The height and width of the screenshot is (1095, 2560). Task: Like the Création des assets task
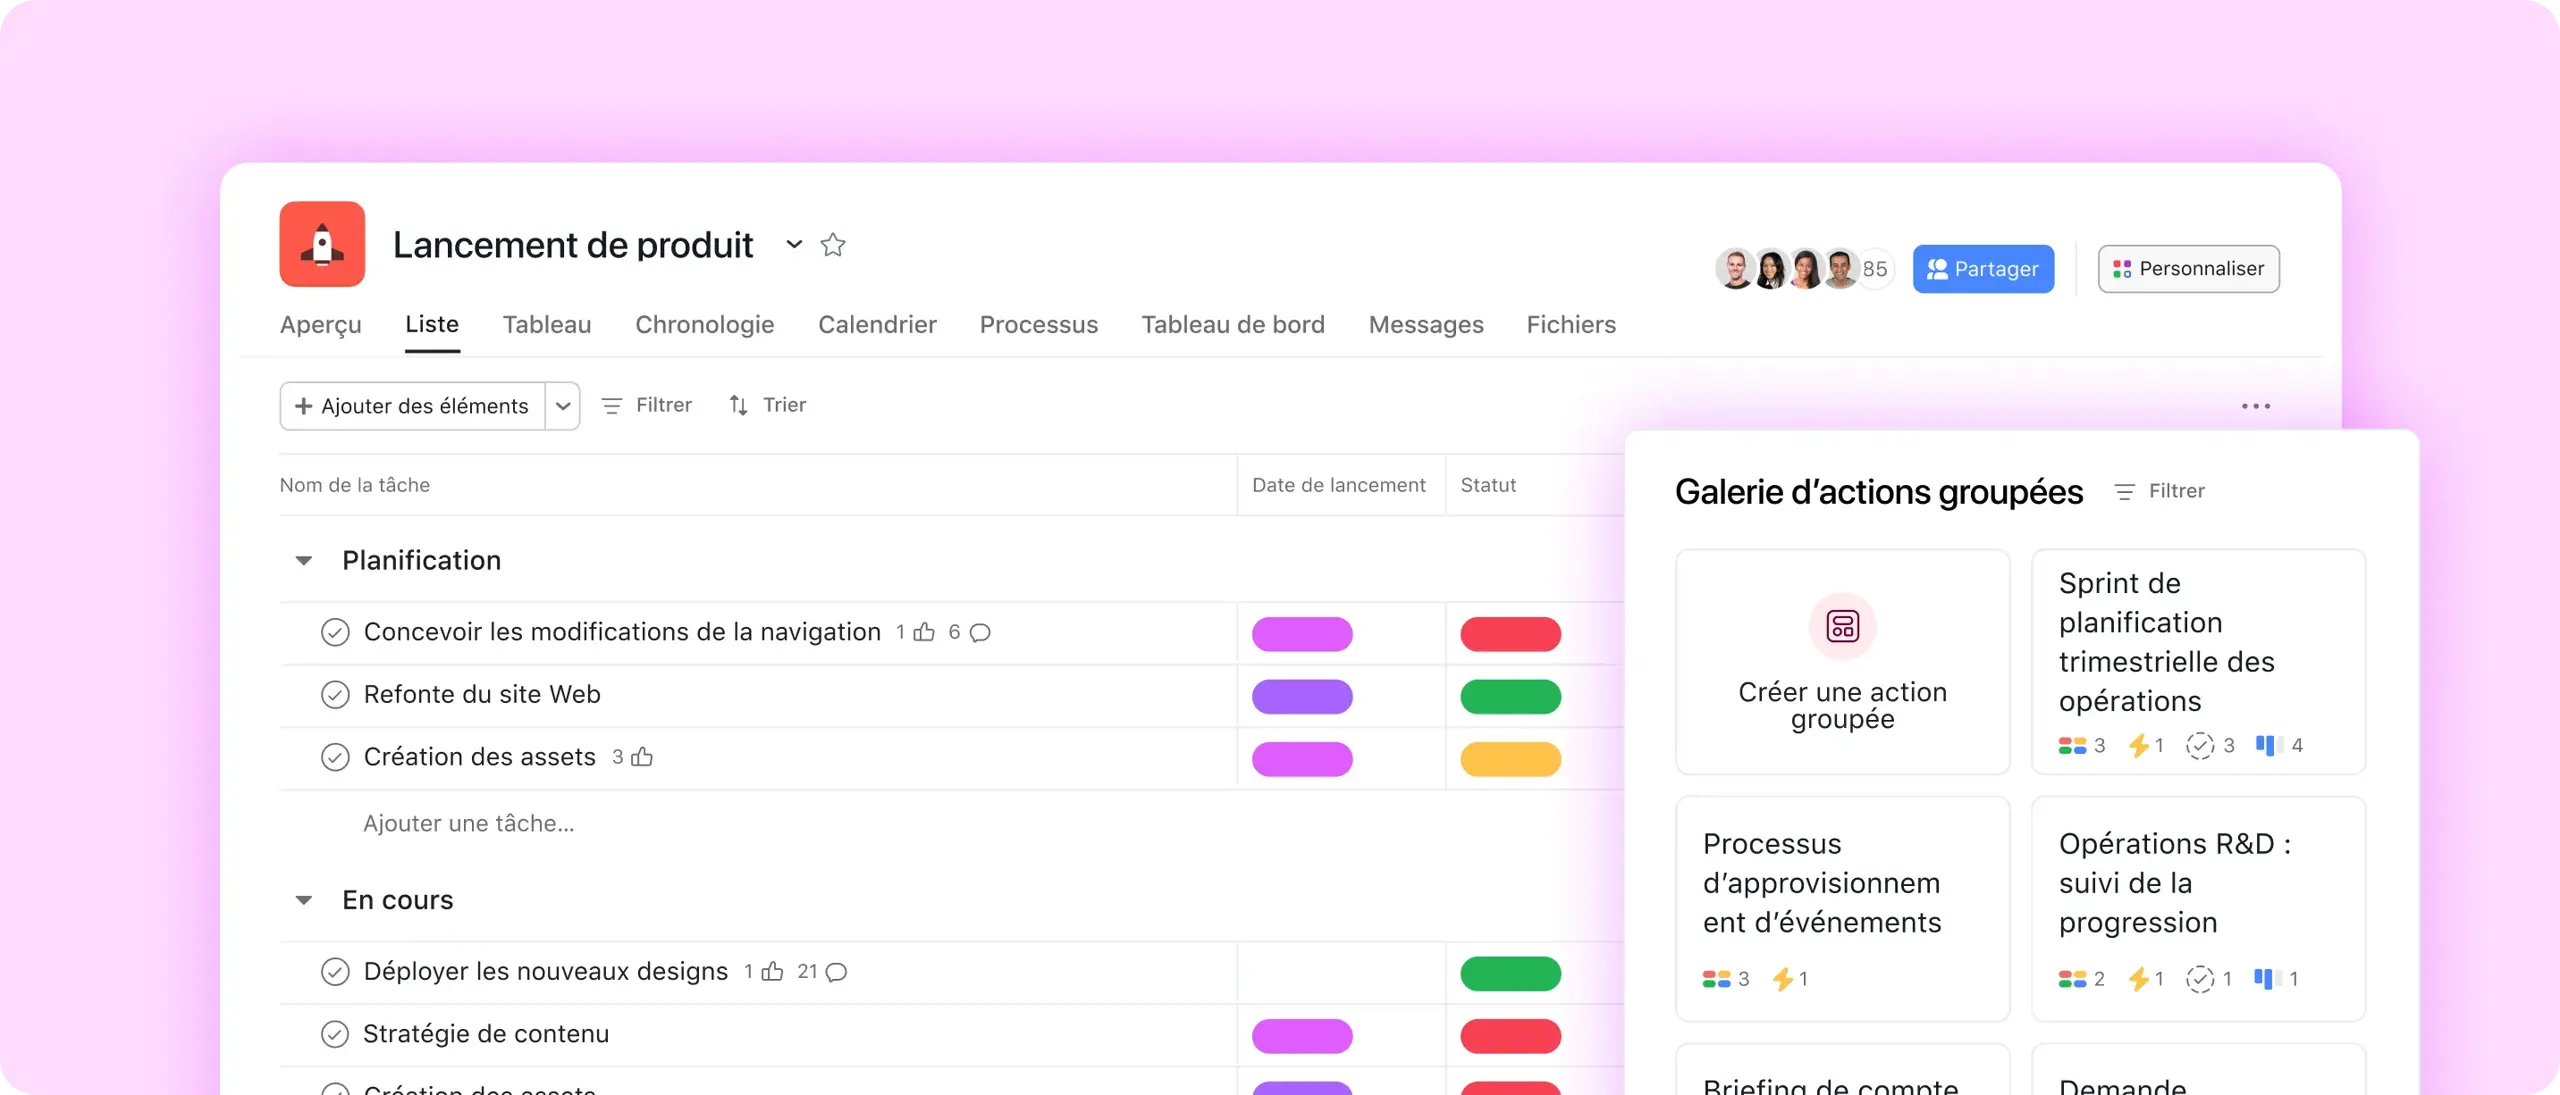pos(642,757)
